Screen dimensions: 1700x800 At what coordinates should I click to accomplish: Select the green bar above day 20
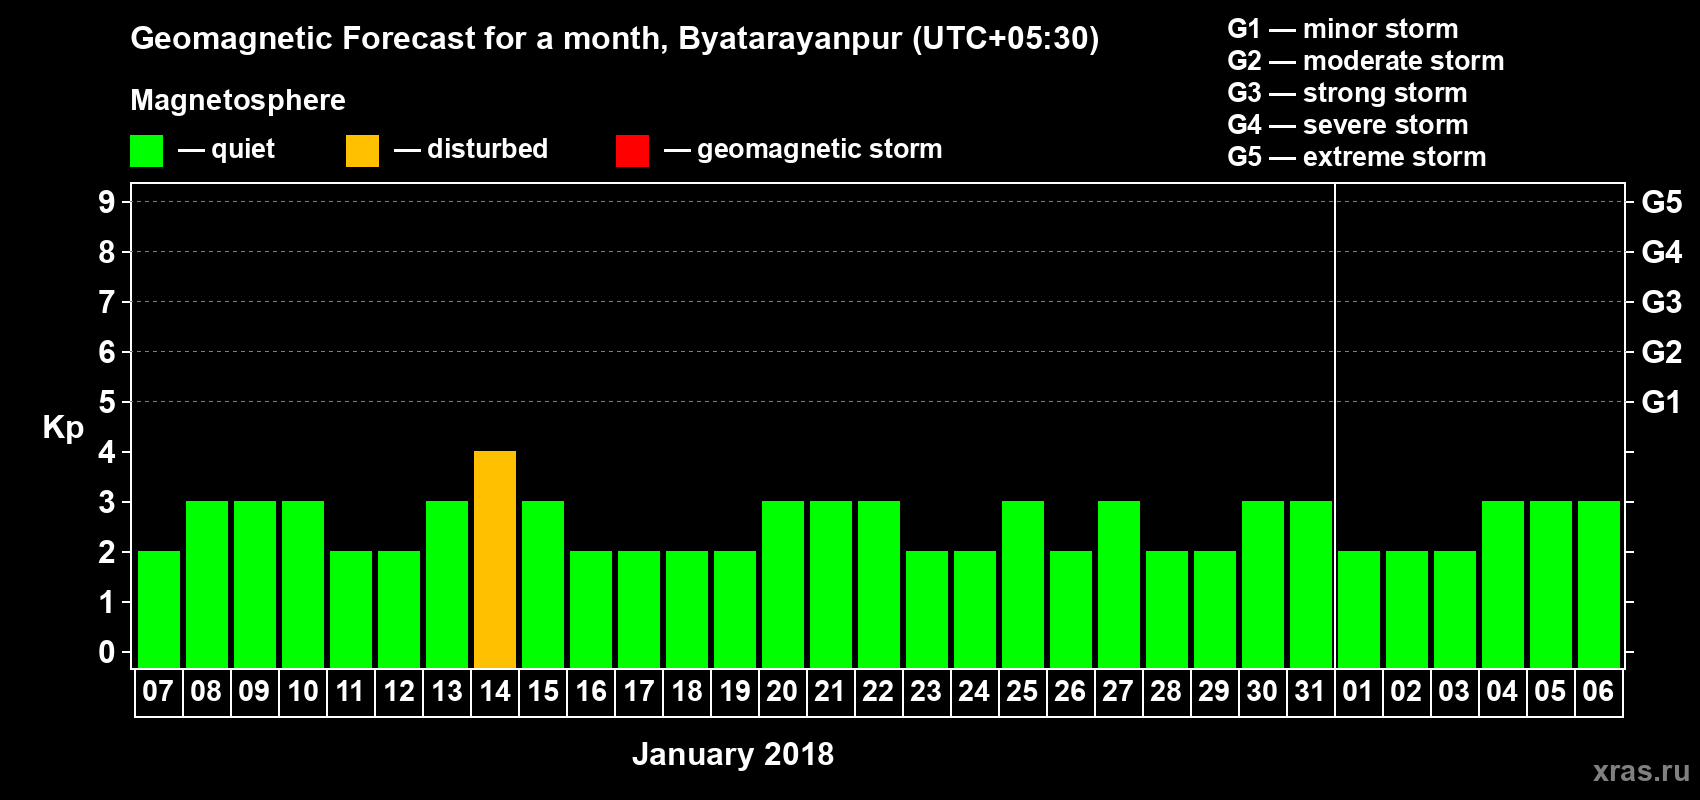pyautogui.click(x=783, y=584)
